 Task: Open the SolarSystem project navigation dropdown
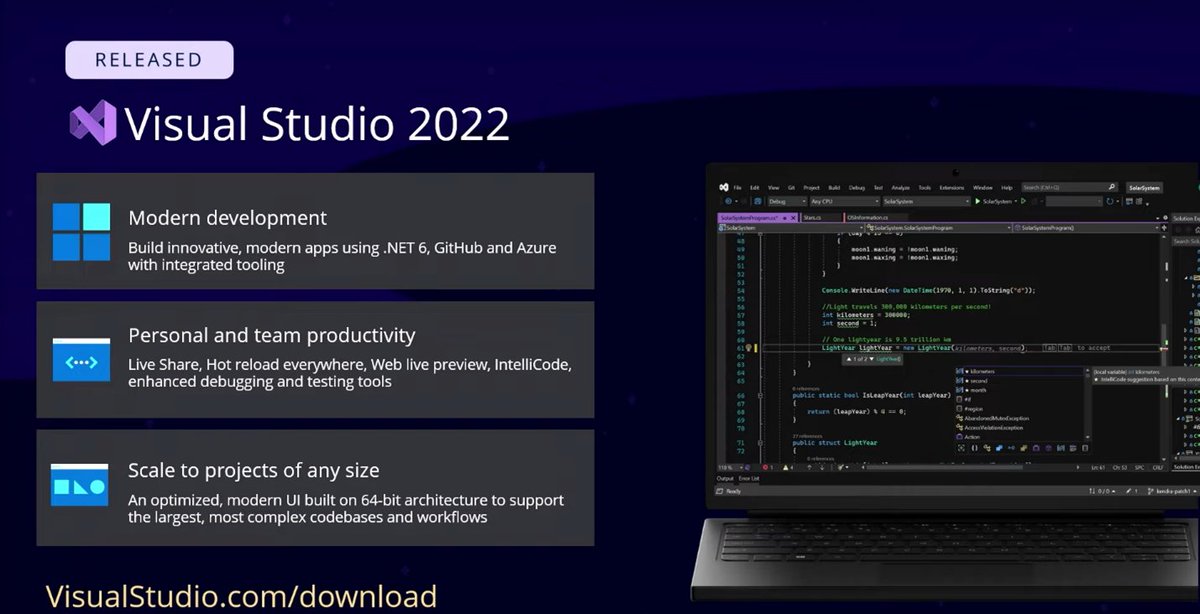click(x=790, y=228)
